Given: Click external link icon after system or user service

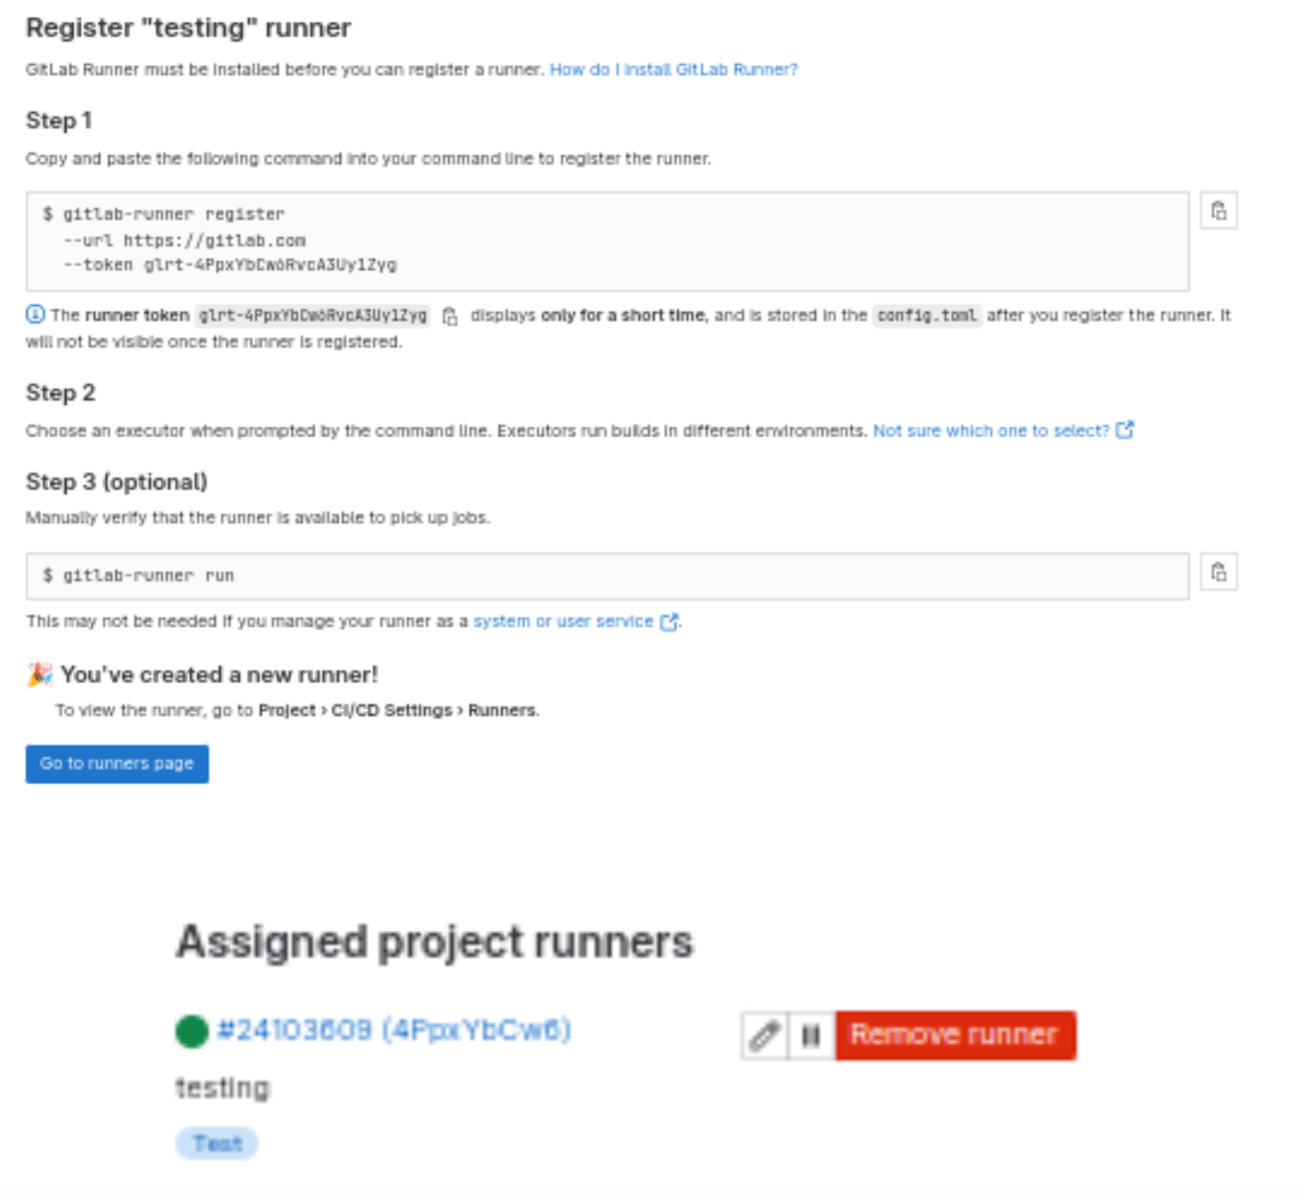Looking at the screenshot, I should pyautogui.click(x=669, y=622).
